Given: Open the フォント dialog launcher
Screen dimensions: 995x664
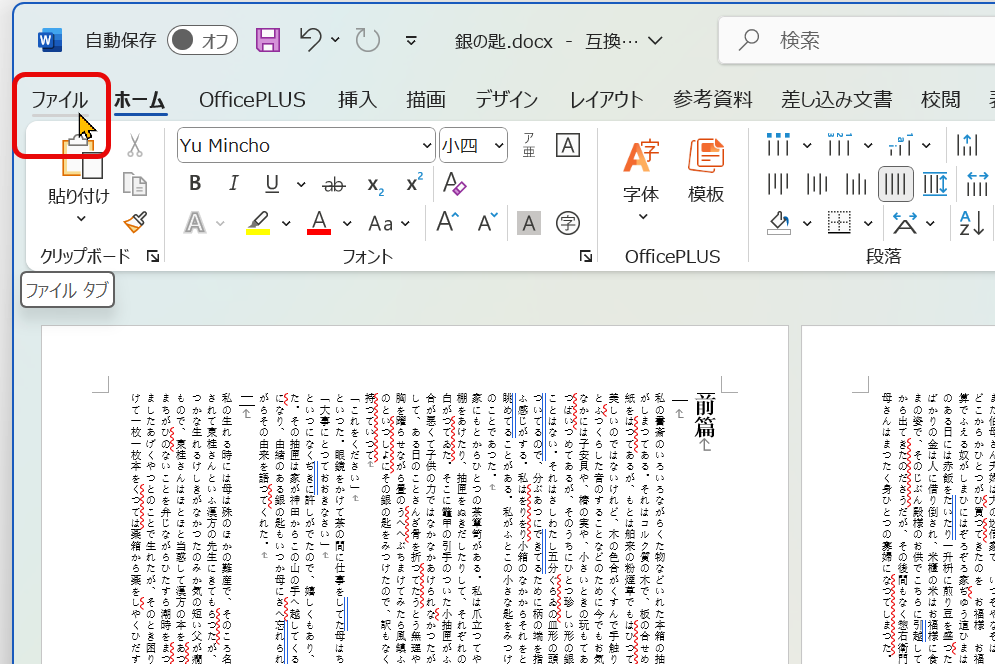Looking at the screenshot, I should pos(586,256).
